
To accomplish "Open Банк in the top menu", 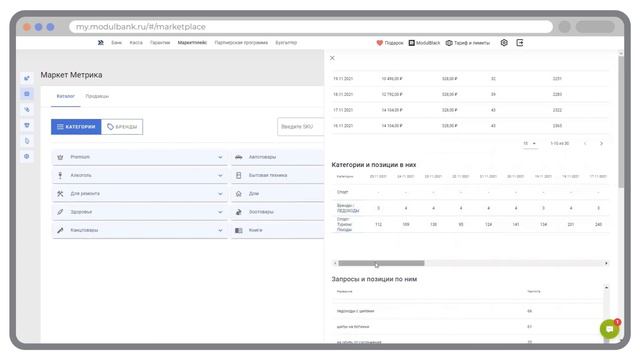I will coord(116,43).
